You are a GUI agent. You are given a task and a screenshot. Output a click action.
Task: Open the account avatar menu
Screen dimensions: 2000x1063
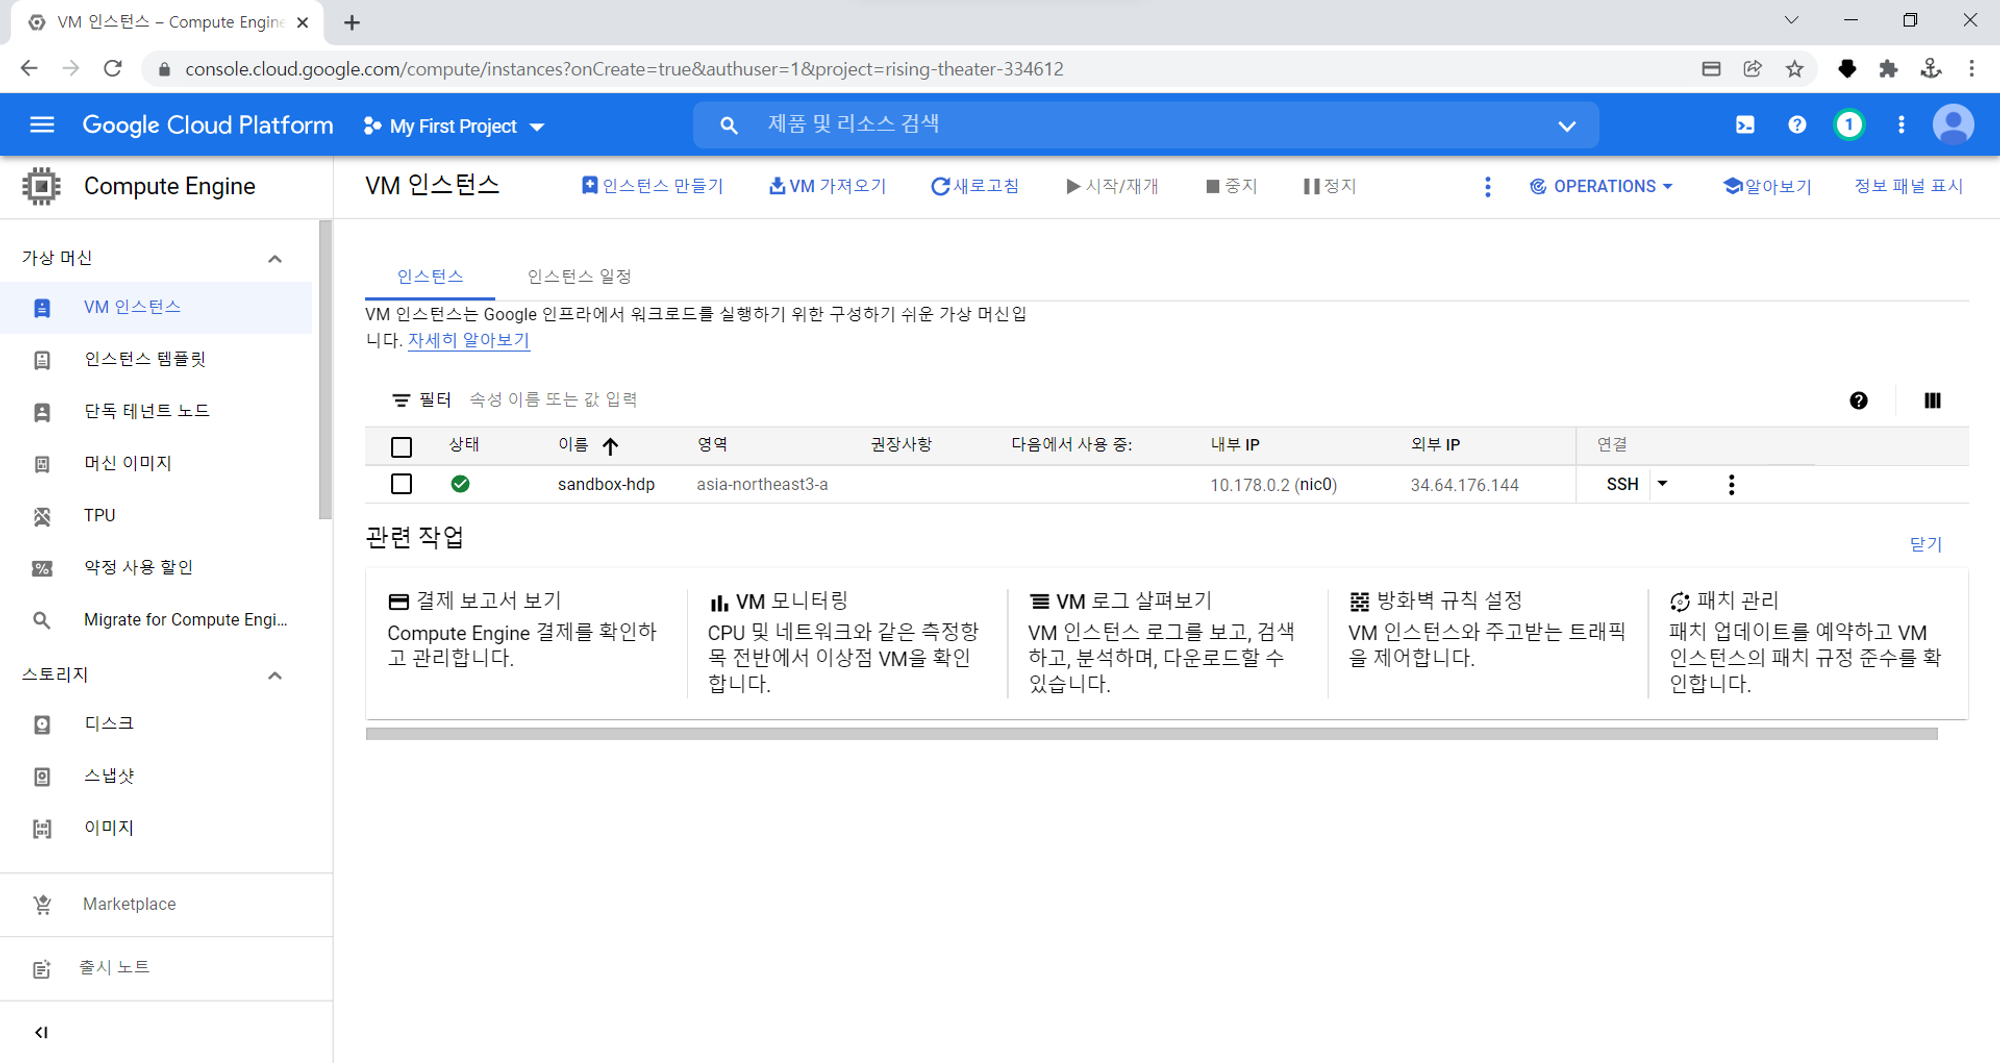1953,125
